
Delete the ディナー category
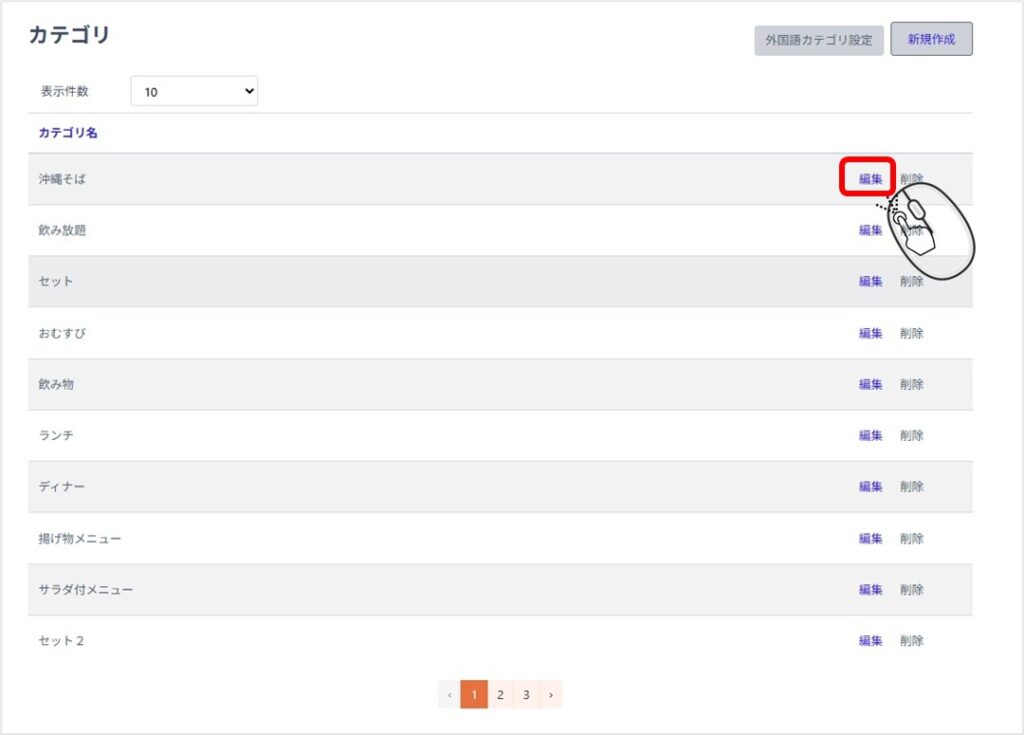click(x=911, y=486)
